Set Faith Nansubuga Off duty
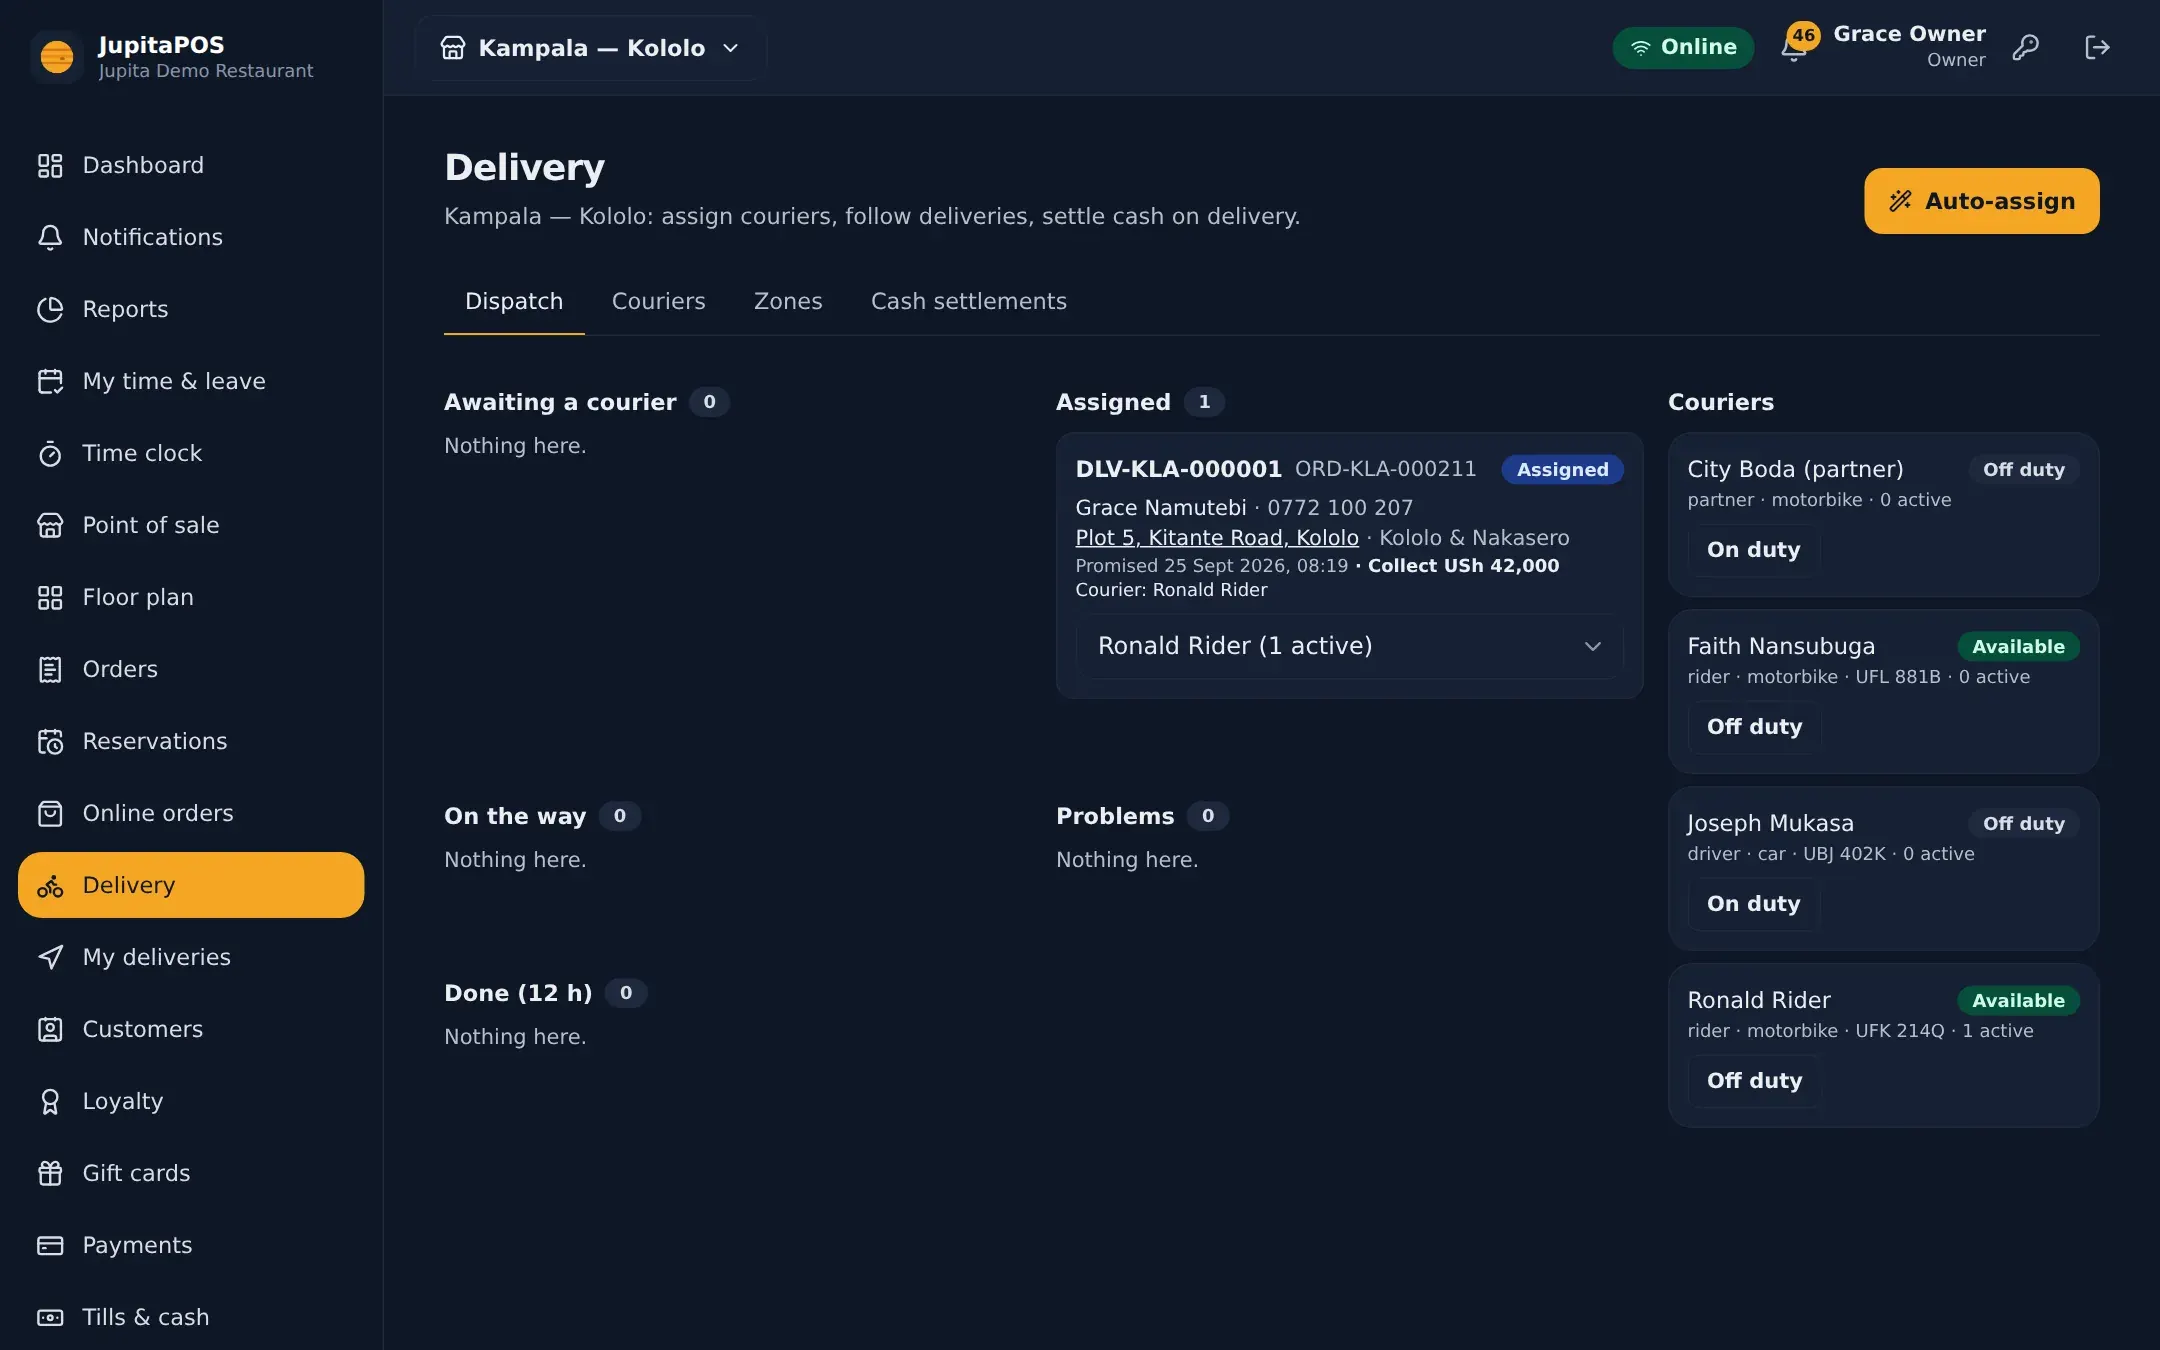 (x=1754, y=727)
